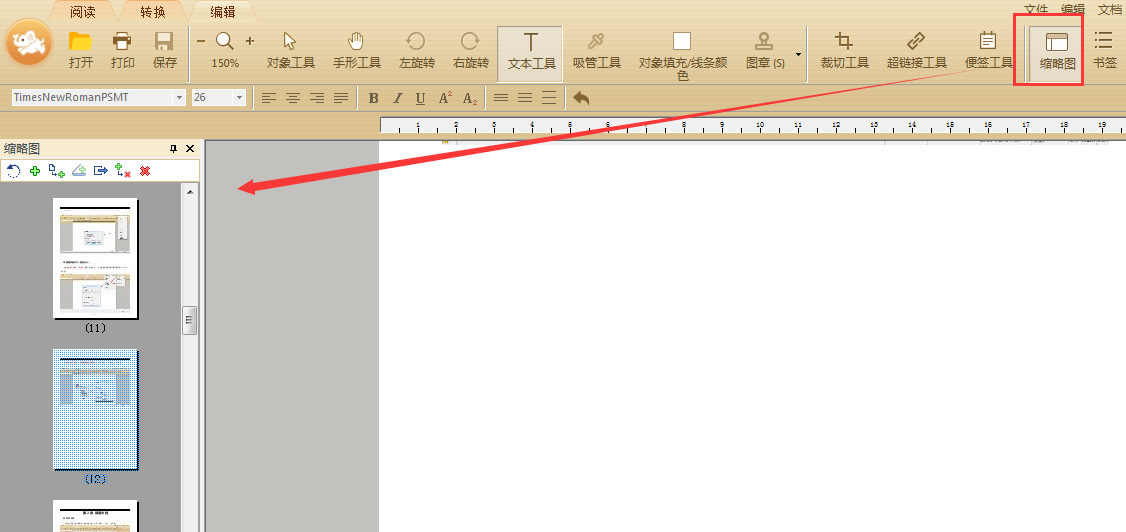Select the 裁切工具 crop tool
This screenshot has height=532, width=1126.
pos(845,50)
